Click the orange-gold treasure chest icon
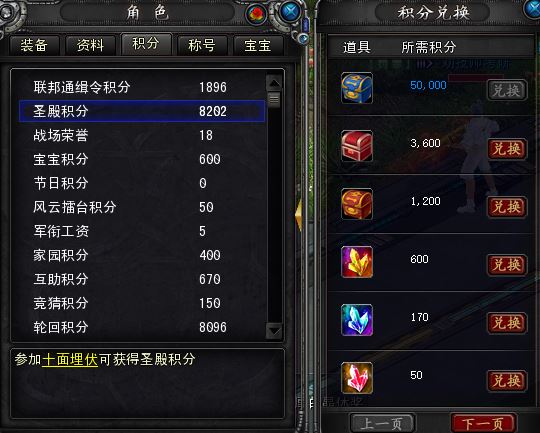Screen dimensions: 540x433 [x=357, y=204]
